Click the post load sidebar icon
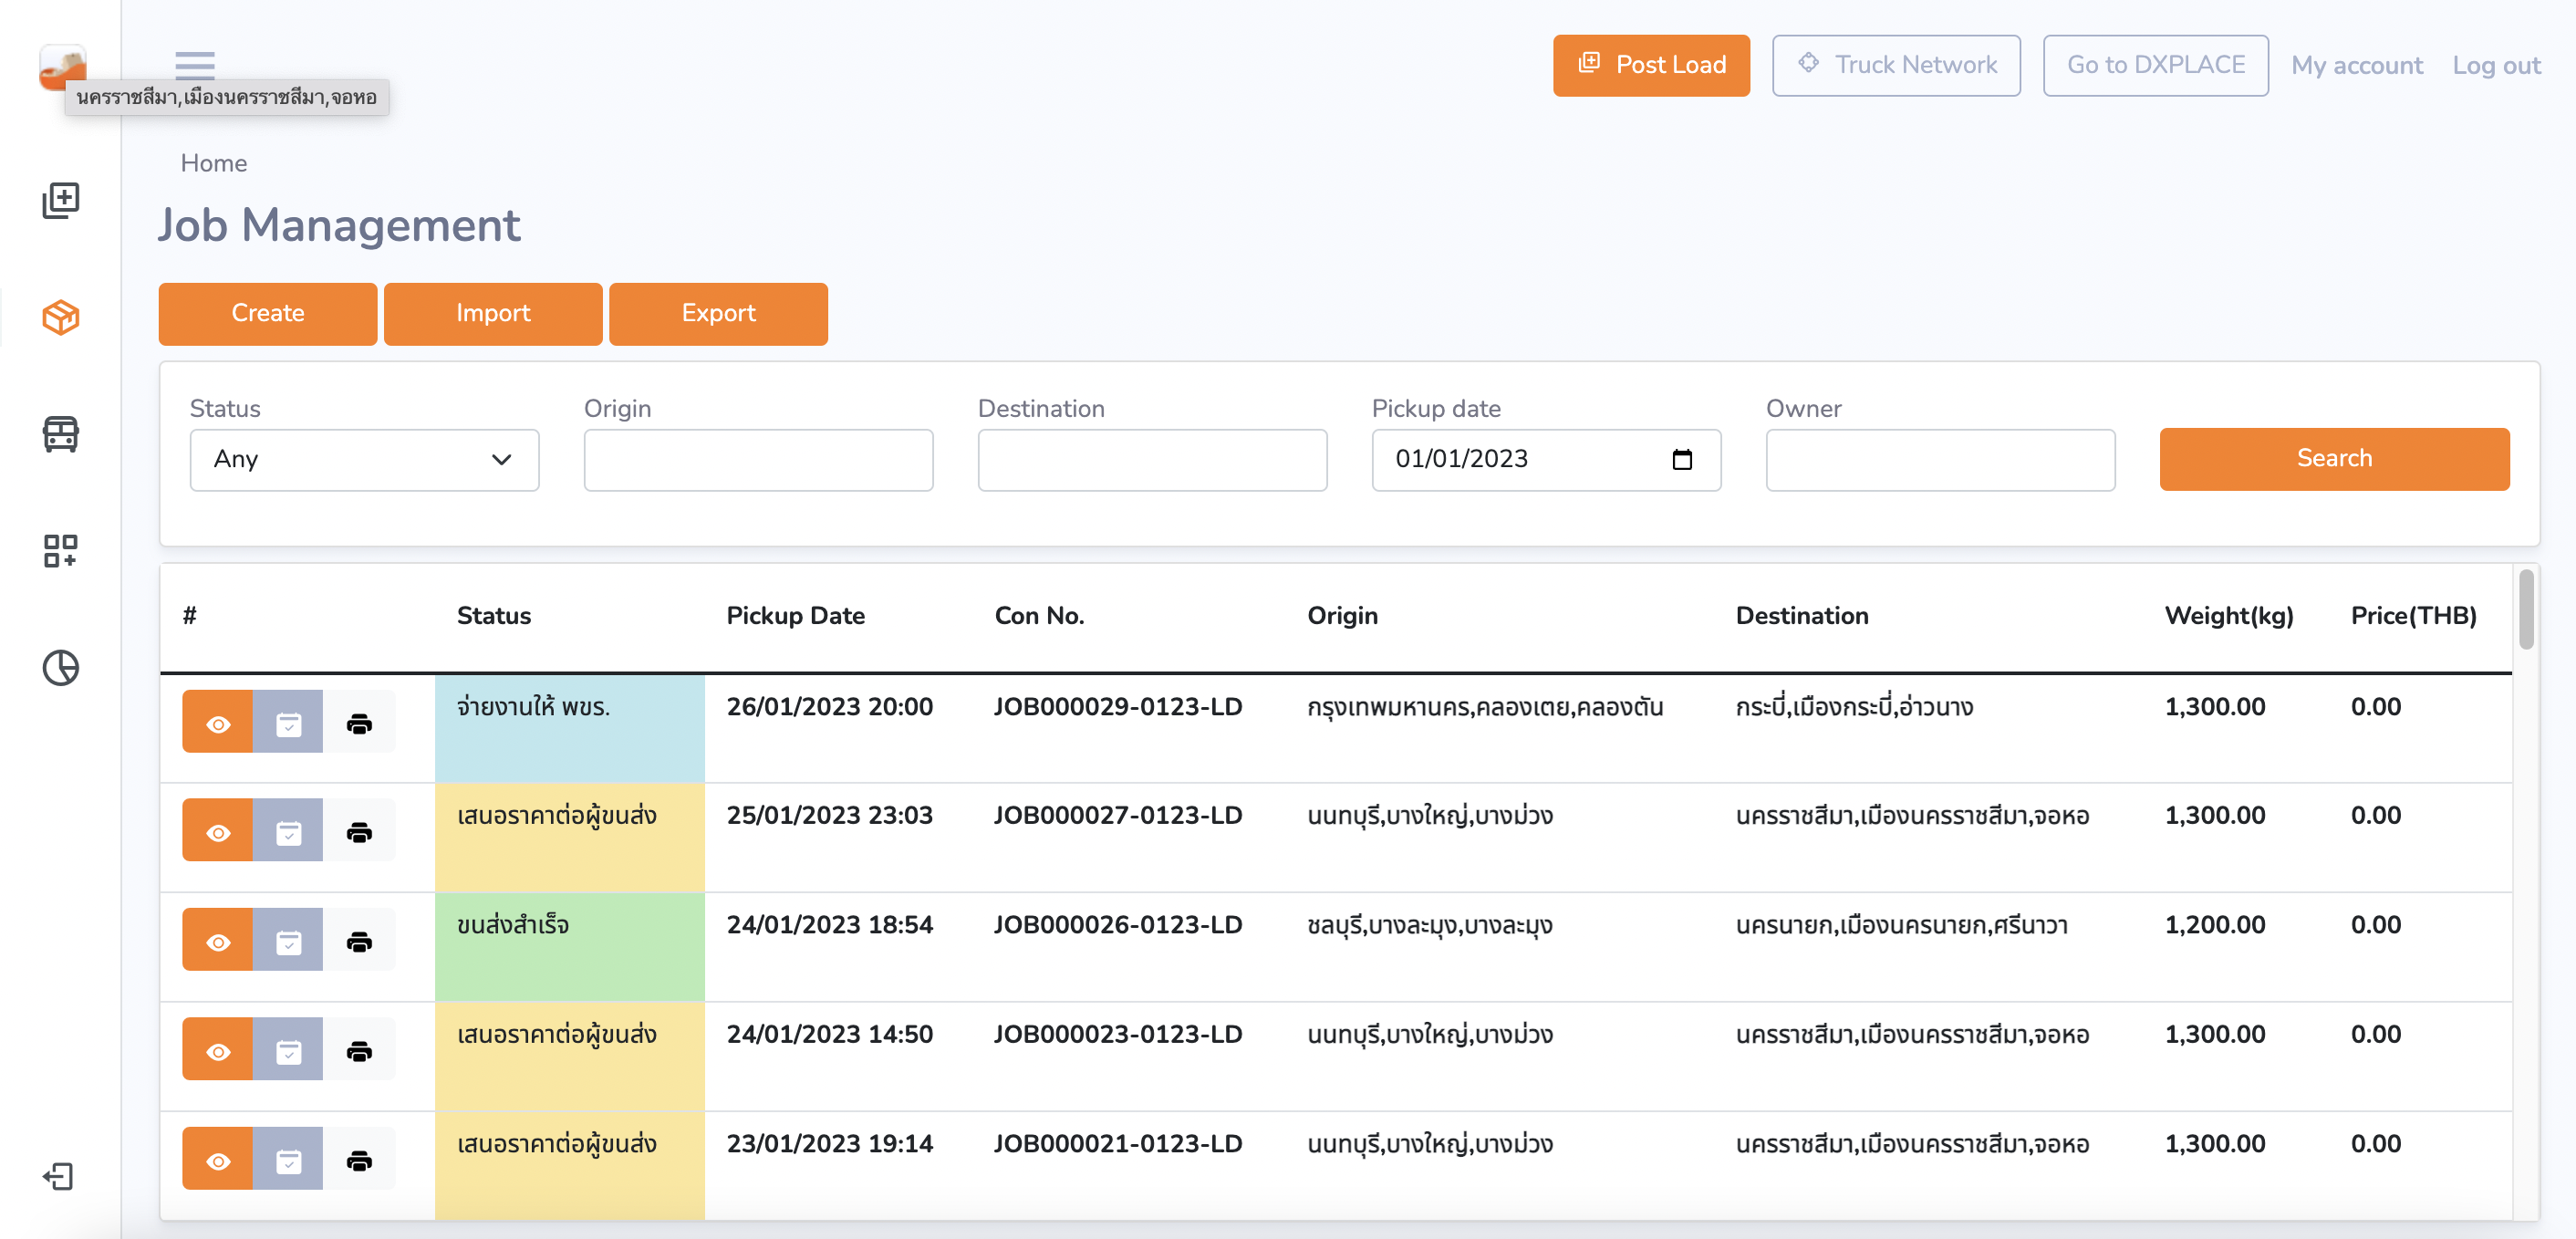 61,200
